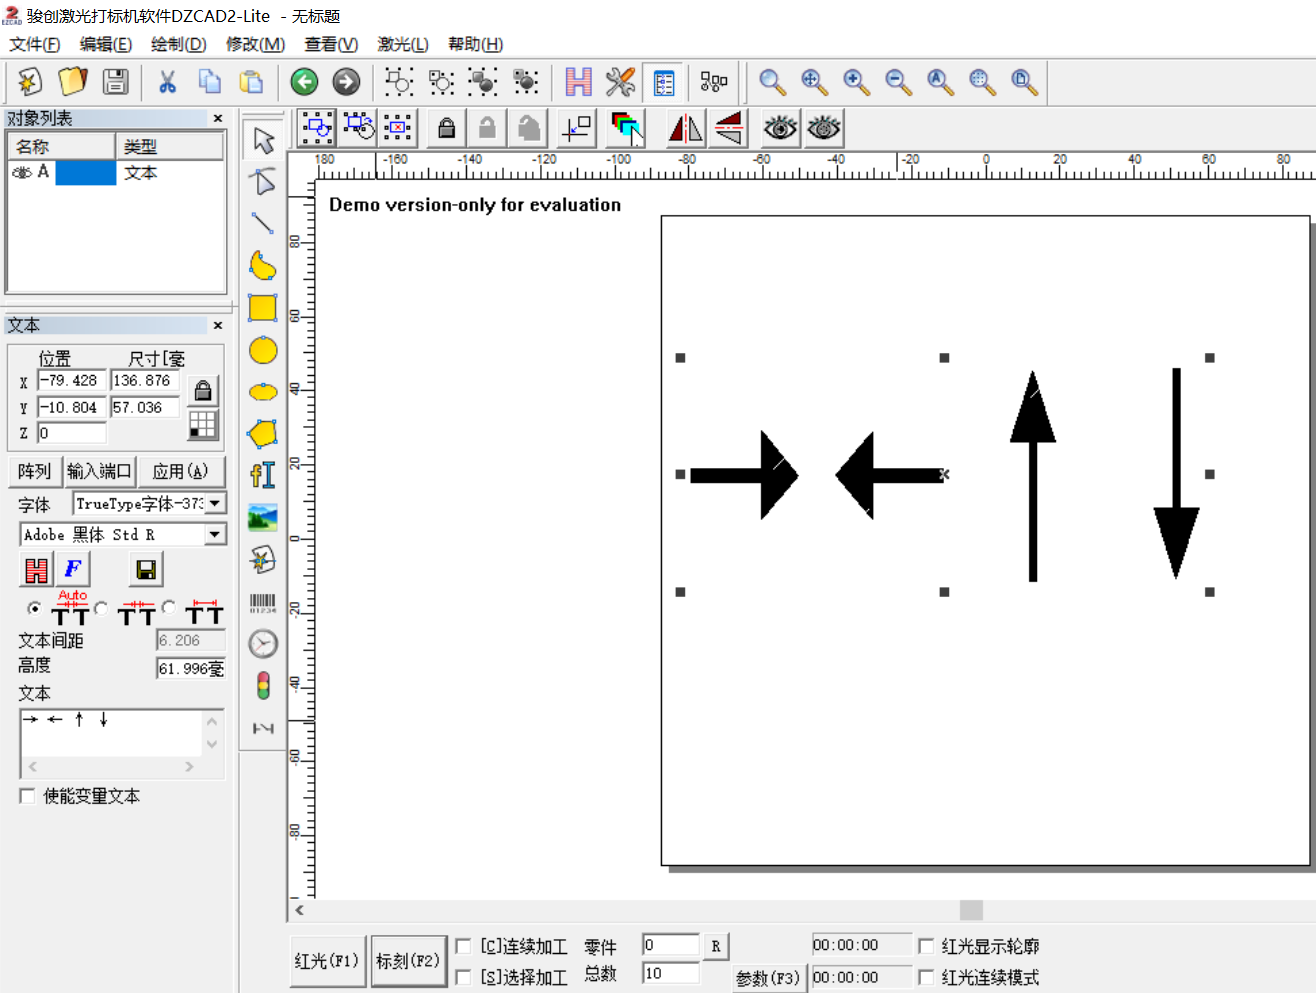Click the 输入端口 button
1316x993 pixels.
(x=99, y=471)
